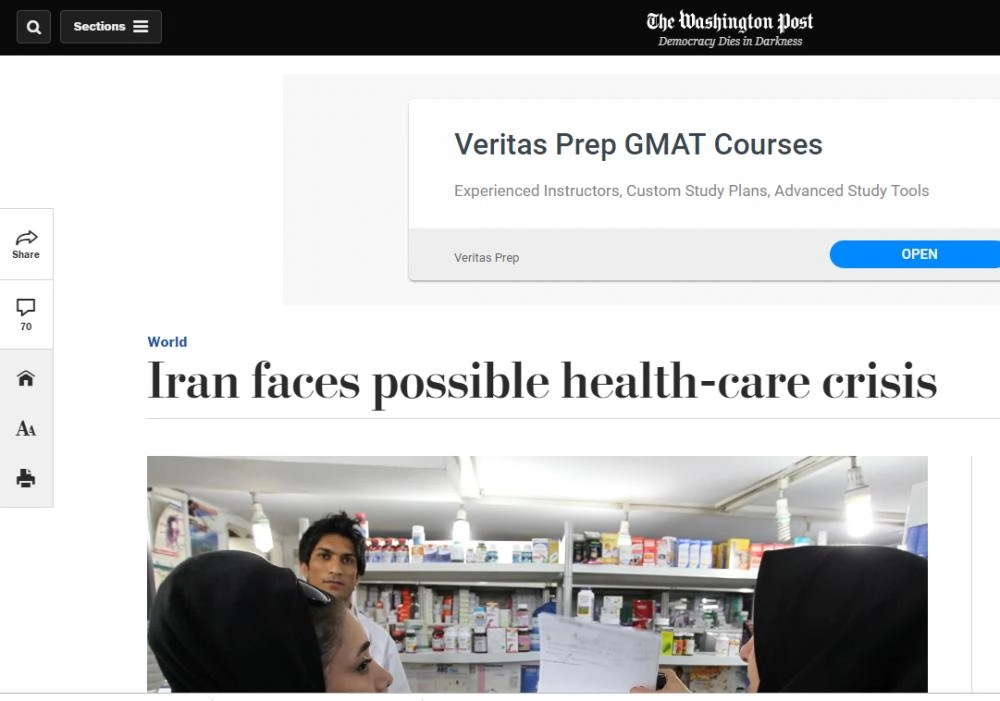Open the pharmacy article photo
This screenshot has height=701, width=1000.
537,574
